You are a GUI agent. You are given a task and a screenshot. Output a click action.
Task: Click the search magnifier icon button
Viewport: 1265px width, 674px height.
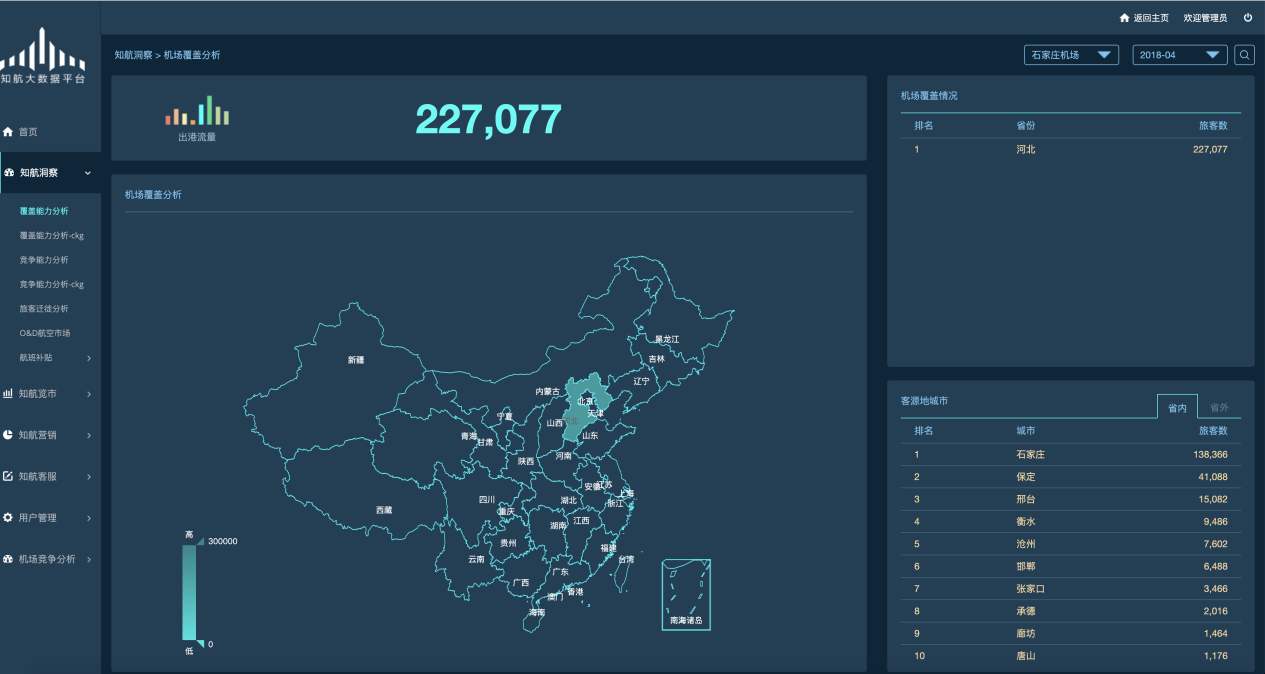(1244, 55)
